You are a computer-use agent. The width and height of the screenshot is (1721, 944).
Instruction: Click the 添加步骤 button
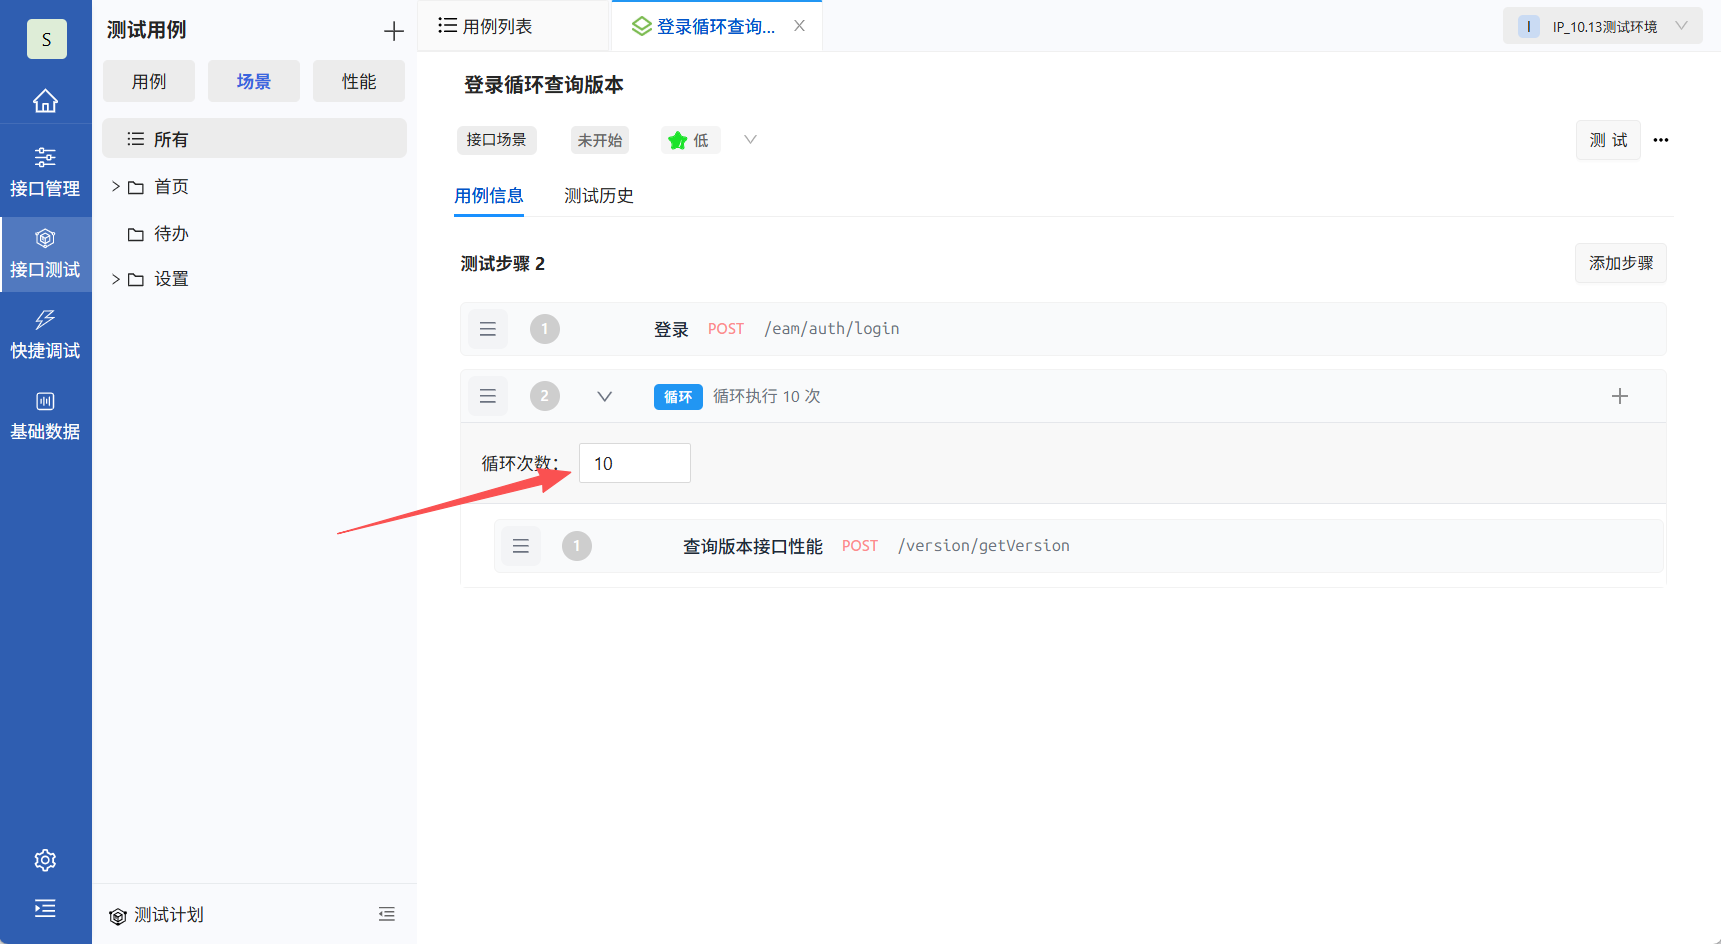(x=1620, y=263)
